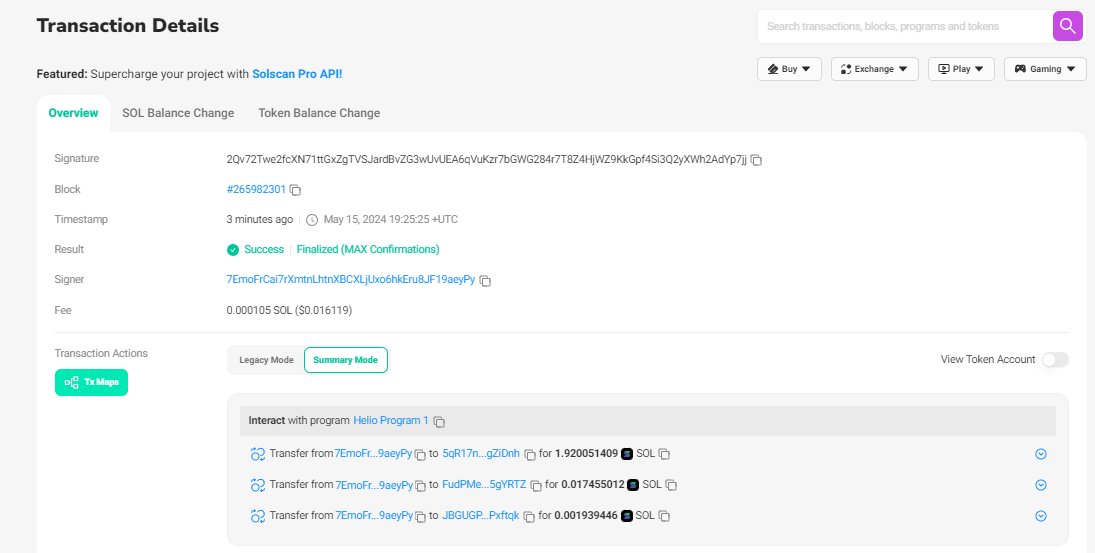
Task: Open the Play dropdown
Action: [961, 69]
